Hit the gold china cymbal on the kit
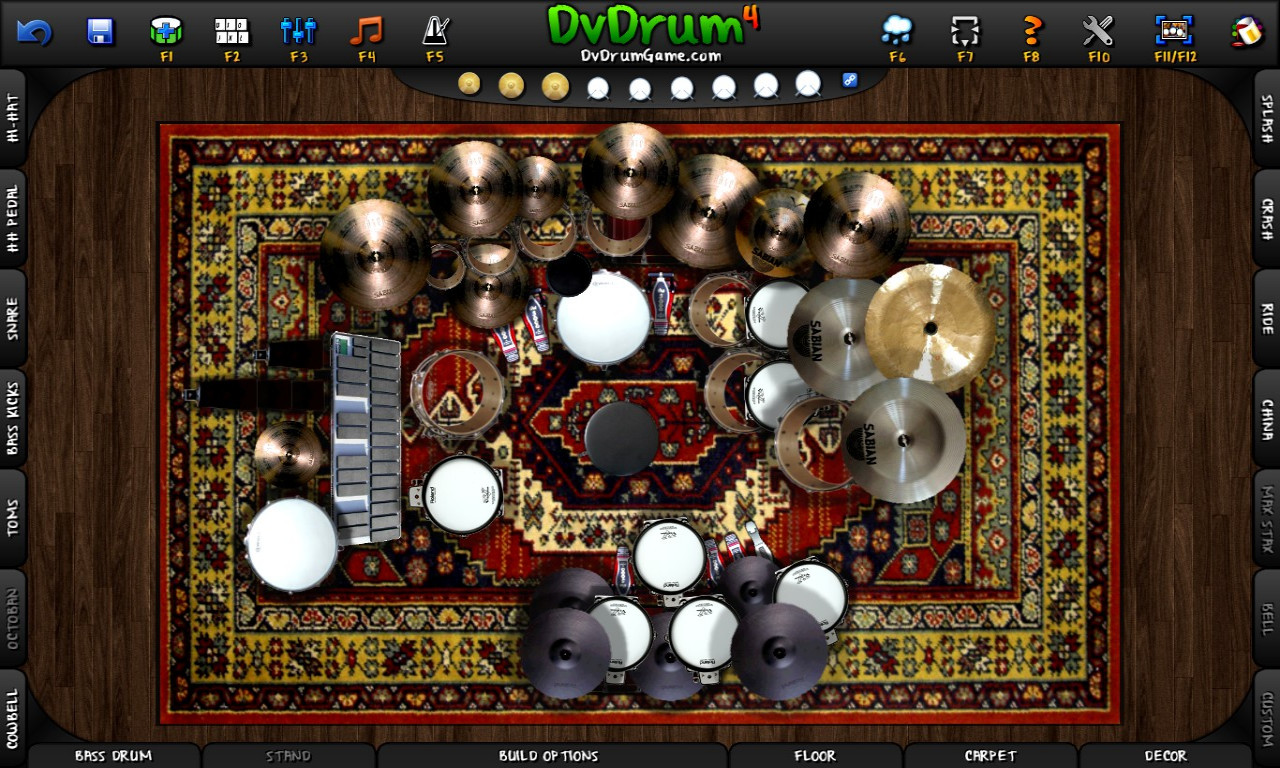Screen dimensions: 1280x768 [930, 327]
